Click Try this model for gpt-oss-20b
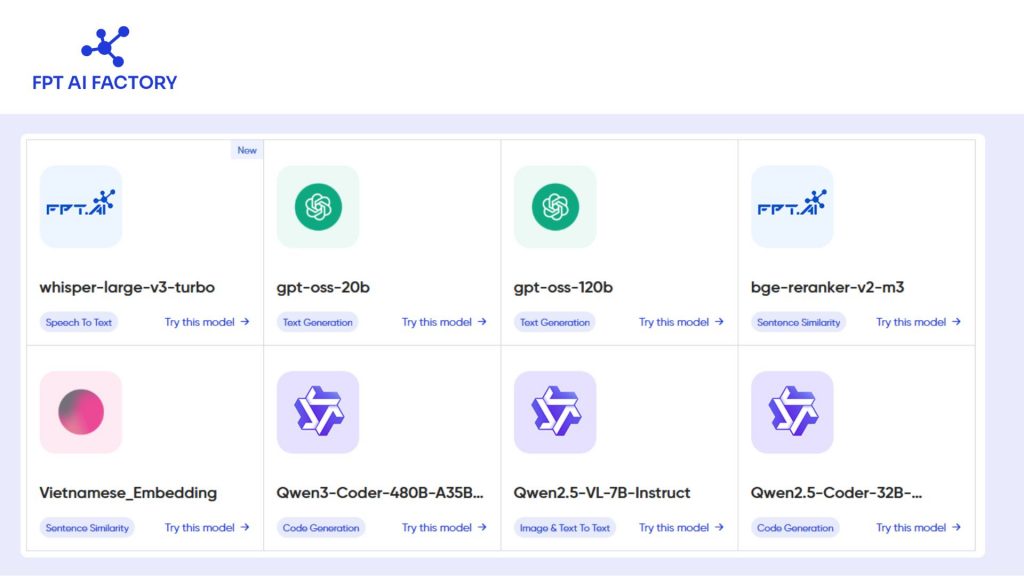Image resolution: width=1024 pixels, height=576 pixels. (444, 322)
